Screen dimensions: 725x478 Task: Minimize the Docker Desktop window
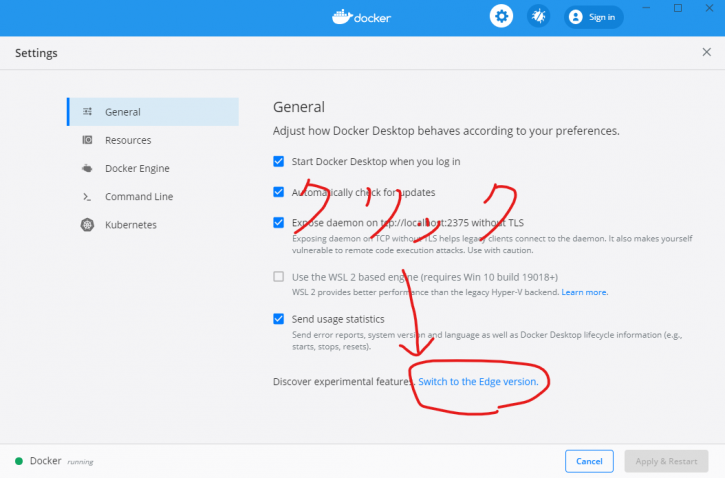[646, 8]
